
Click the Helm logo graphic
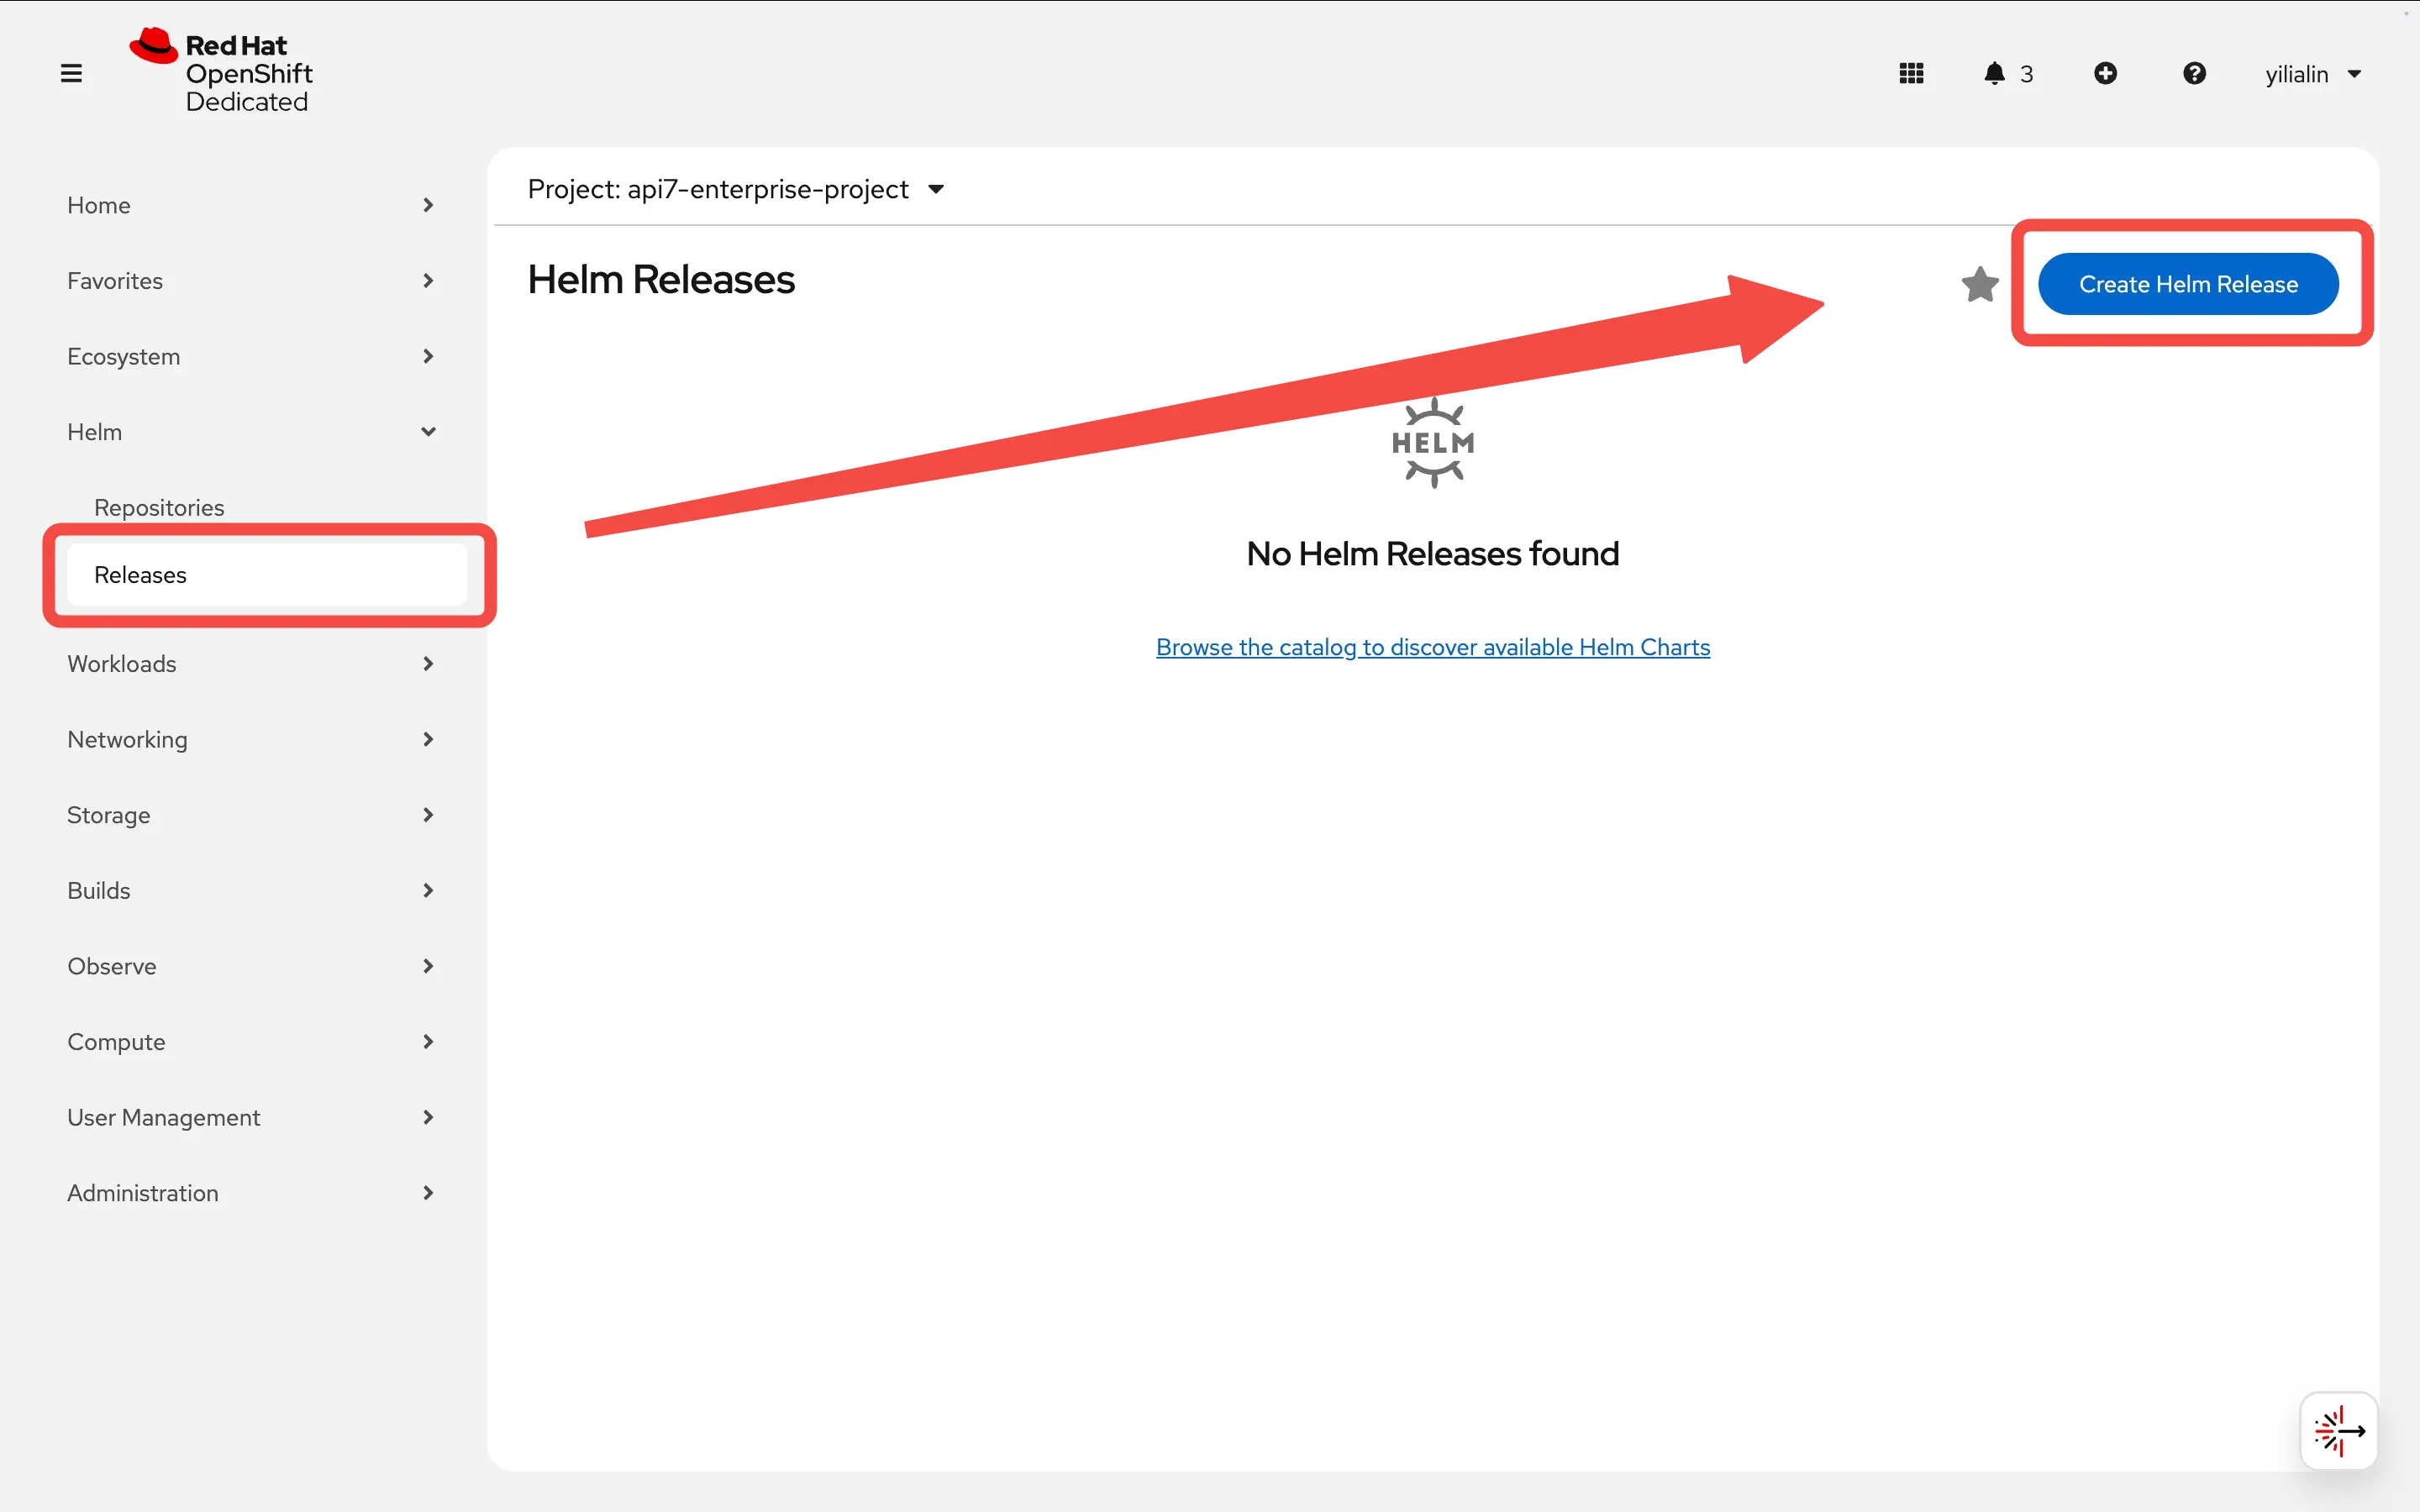pos(1432,442)
